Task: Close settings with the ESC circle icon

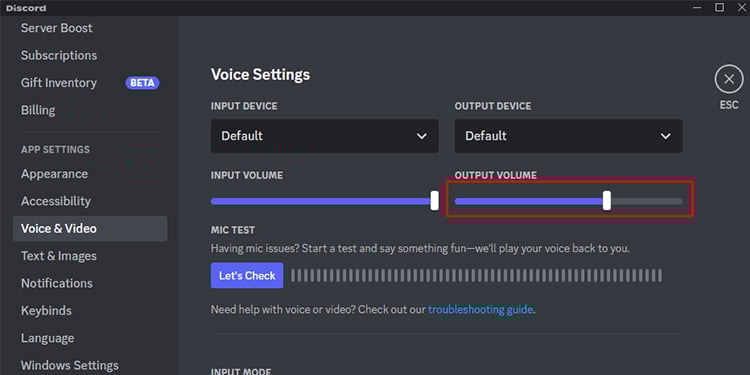Action: [x=729, y=79]
